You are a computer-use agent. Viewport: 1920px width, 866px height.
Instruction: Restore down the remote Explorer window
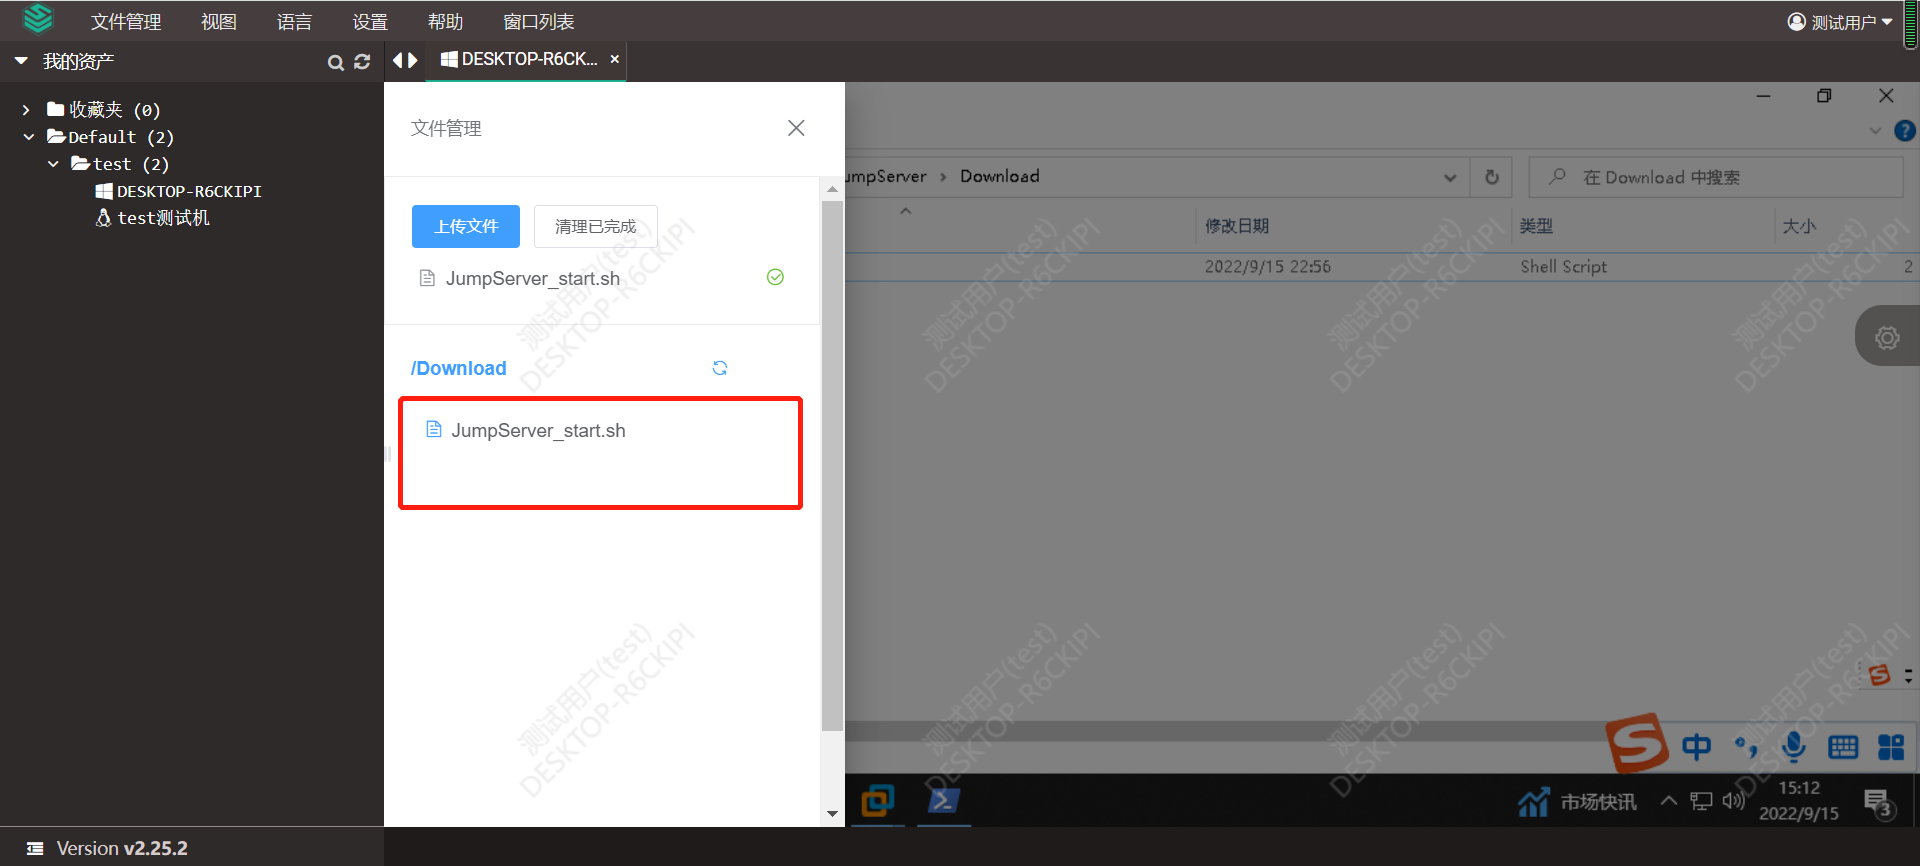click(x=1824, y=96)
